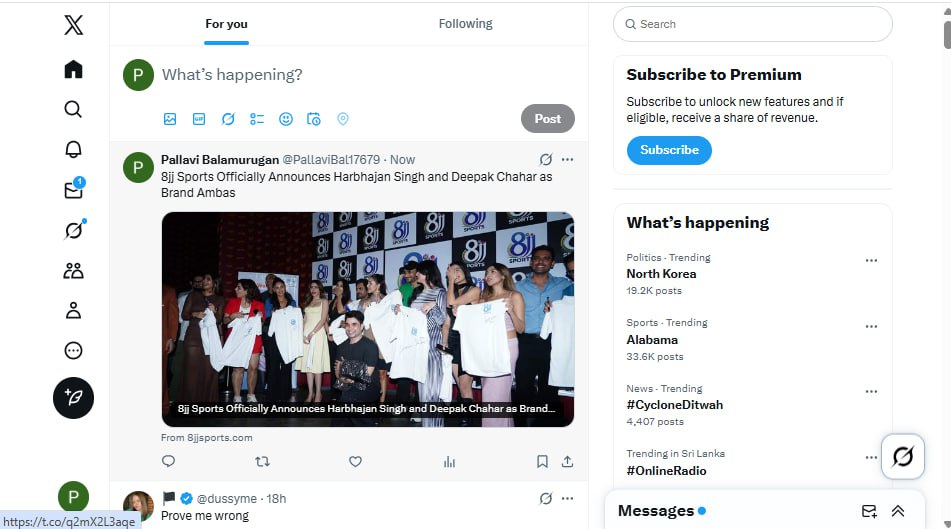Add a GIF to the post
Viewport: 951px width, 529px height.
click(199, 119)
